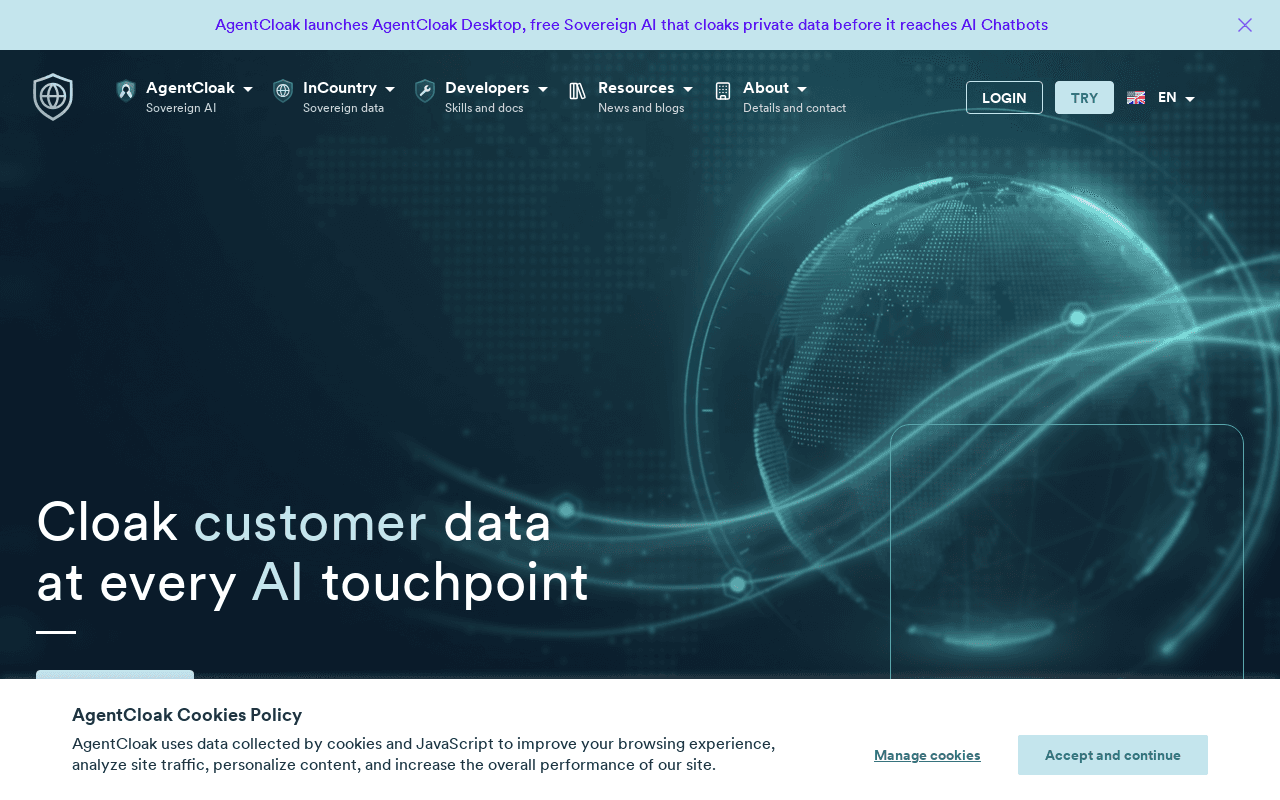The height and width of the screenshot is (800, 1280).
Task: Click the UK flag language icon
Action: point(1136,98)
